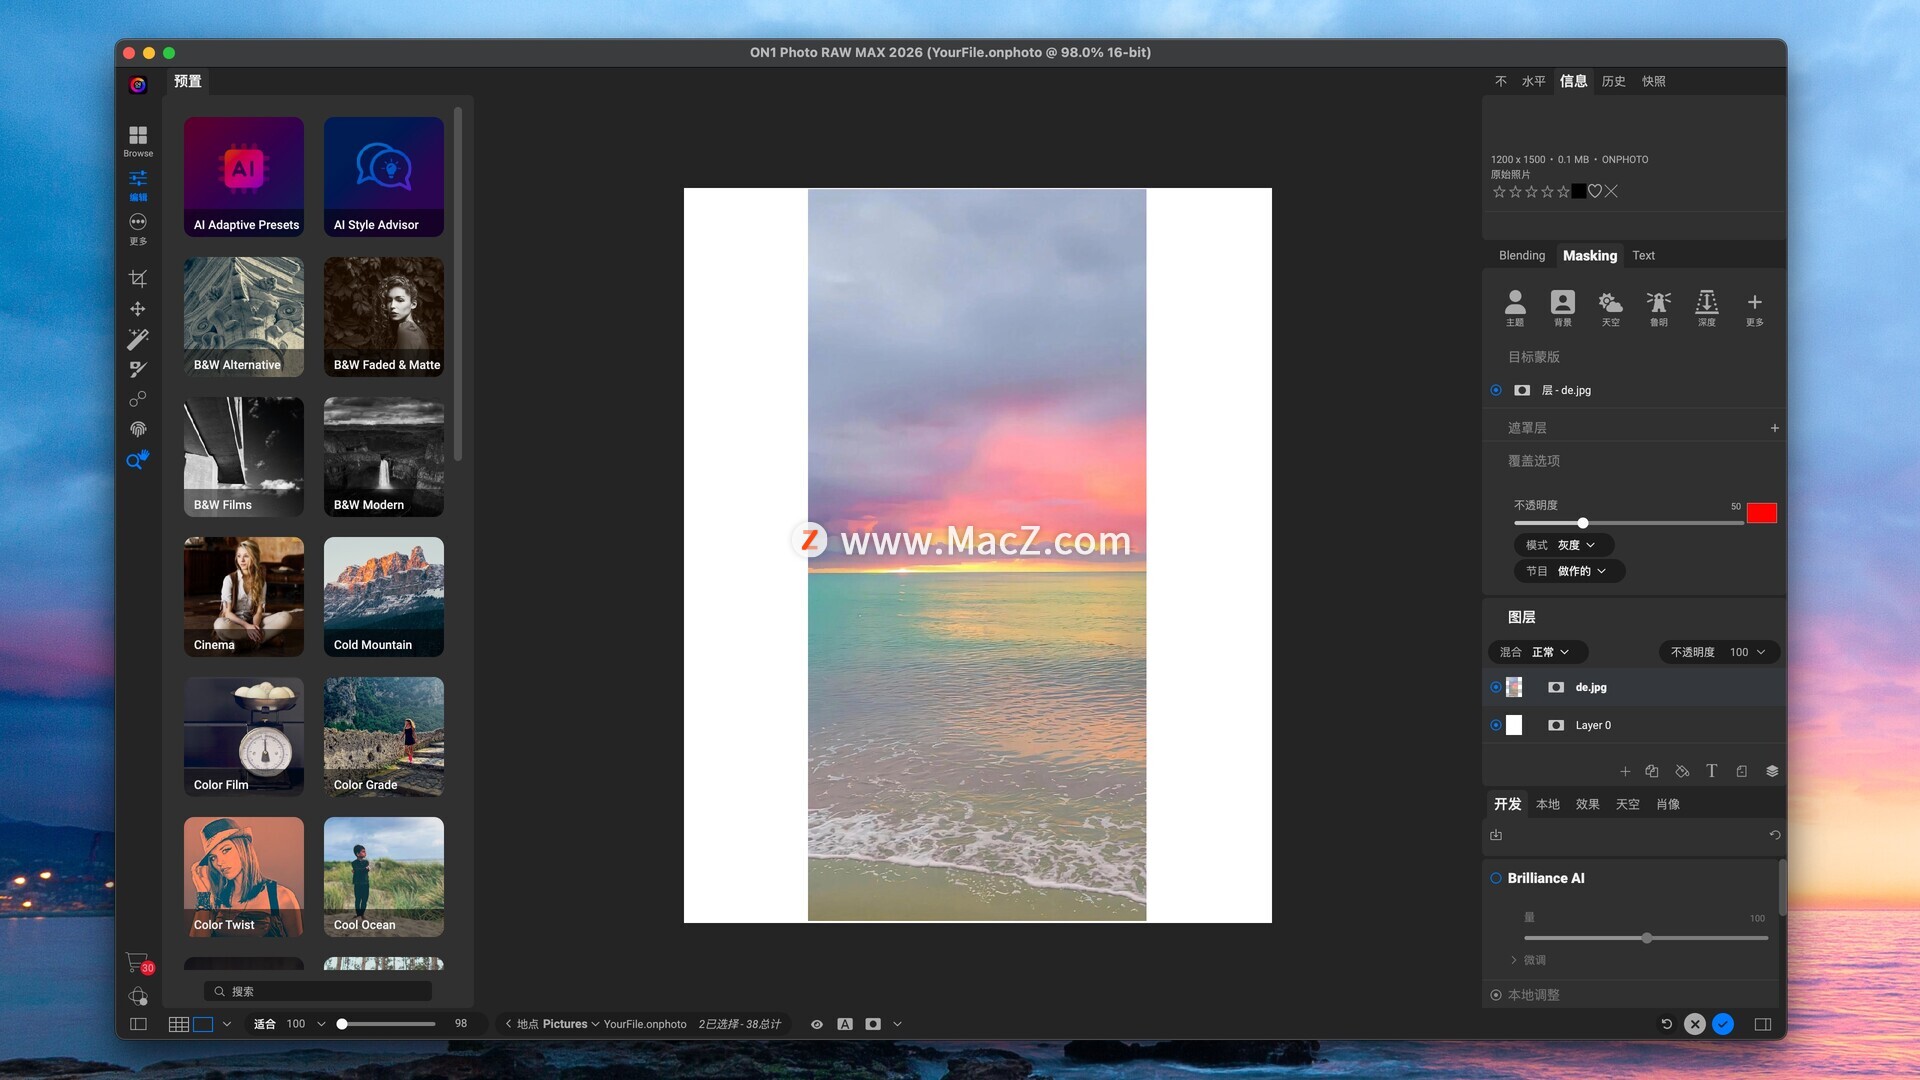Click the Subject mask icon
The image size is (1920, 1080).
(x=1515, y=306)
